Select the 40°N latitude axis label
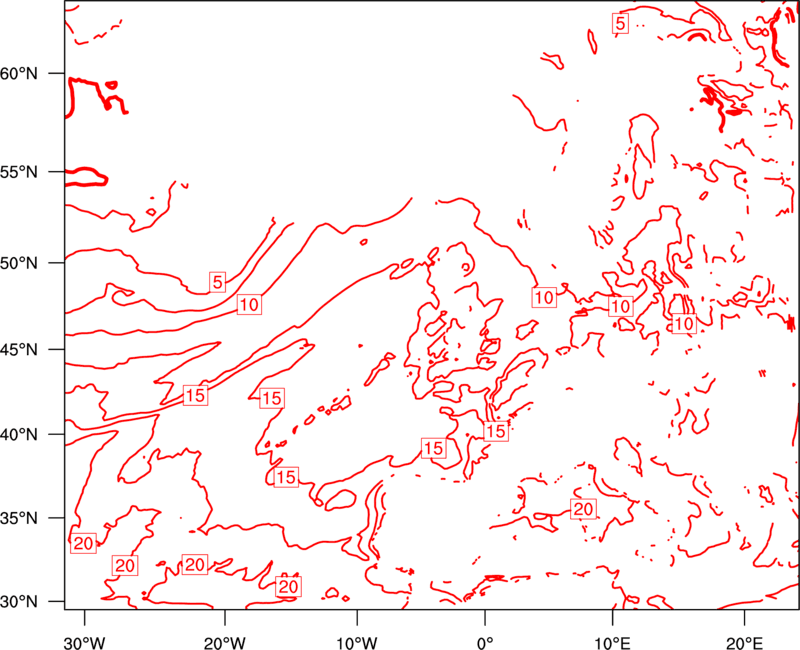The height and width of the screenshot is (650, 800). 19,435
